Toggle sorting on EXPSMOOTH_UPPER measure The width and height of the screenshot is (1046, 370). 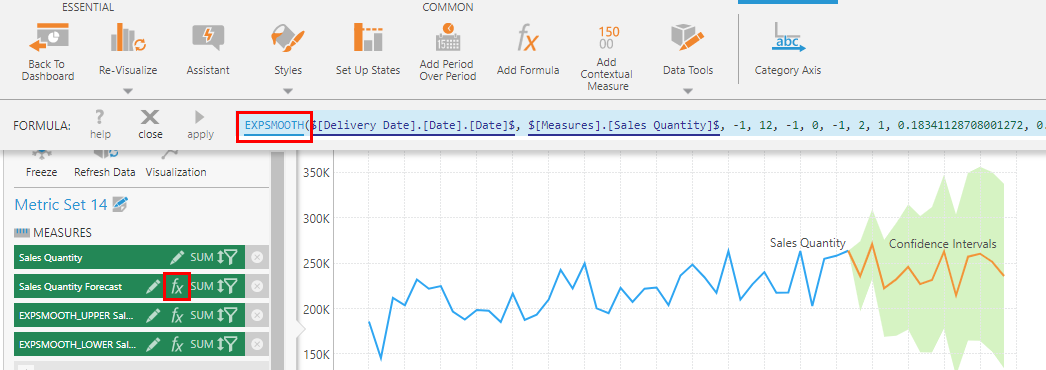219,315
